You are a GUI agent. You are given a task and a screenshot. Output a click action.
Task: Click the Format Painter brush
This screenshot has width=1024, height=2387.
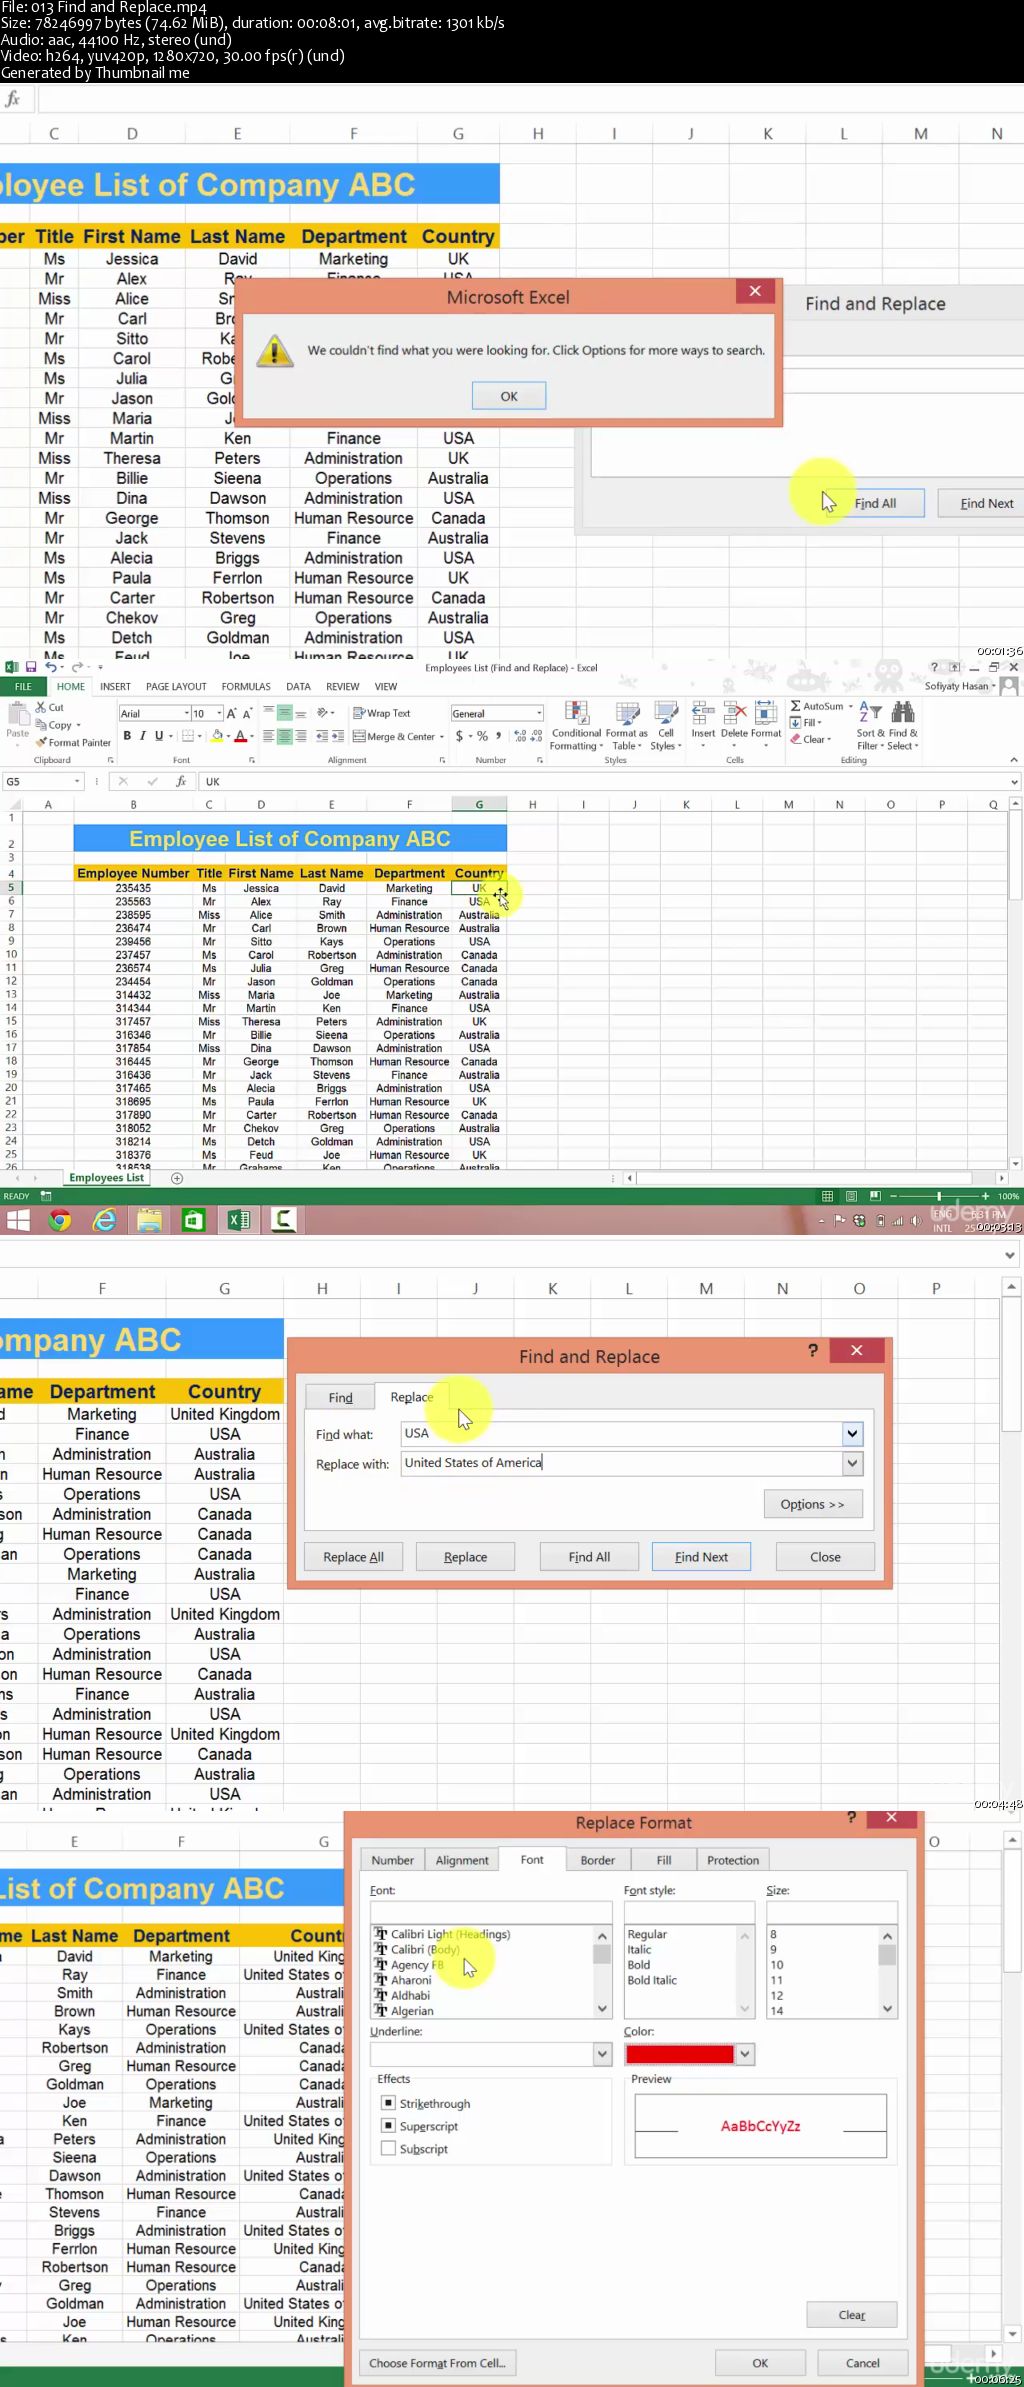[41, 742]
